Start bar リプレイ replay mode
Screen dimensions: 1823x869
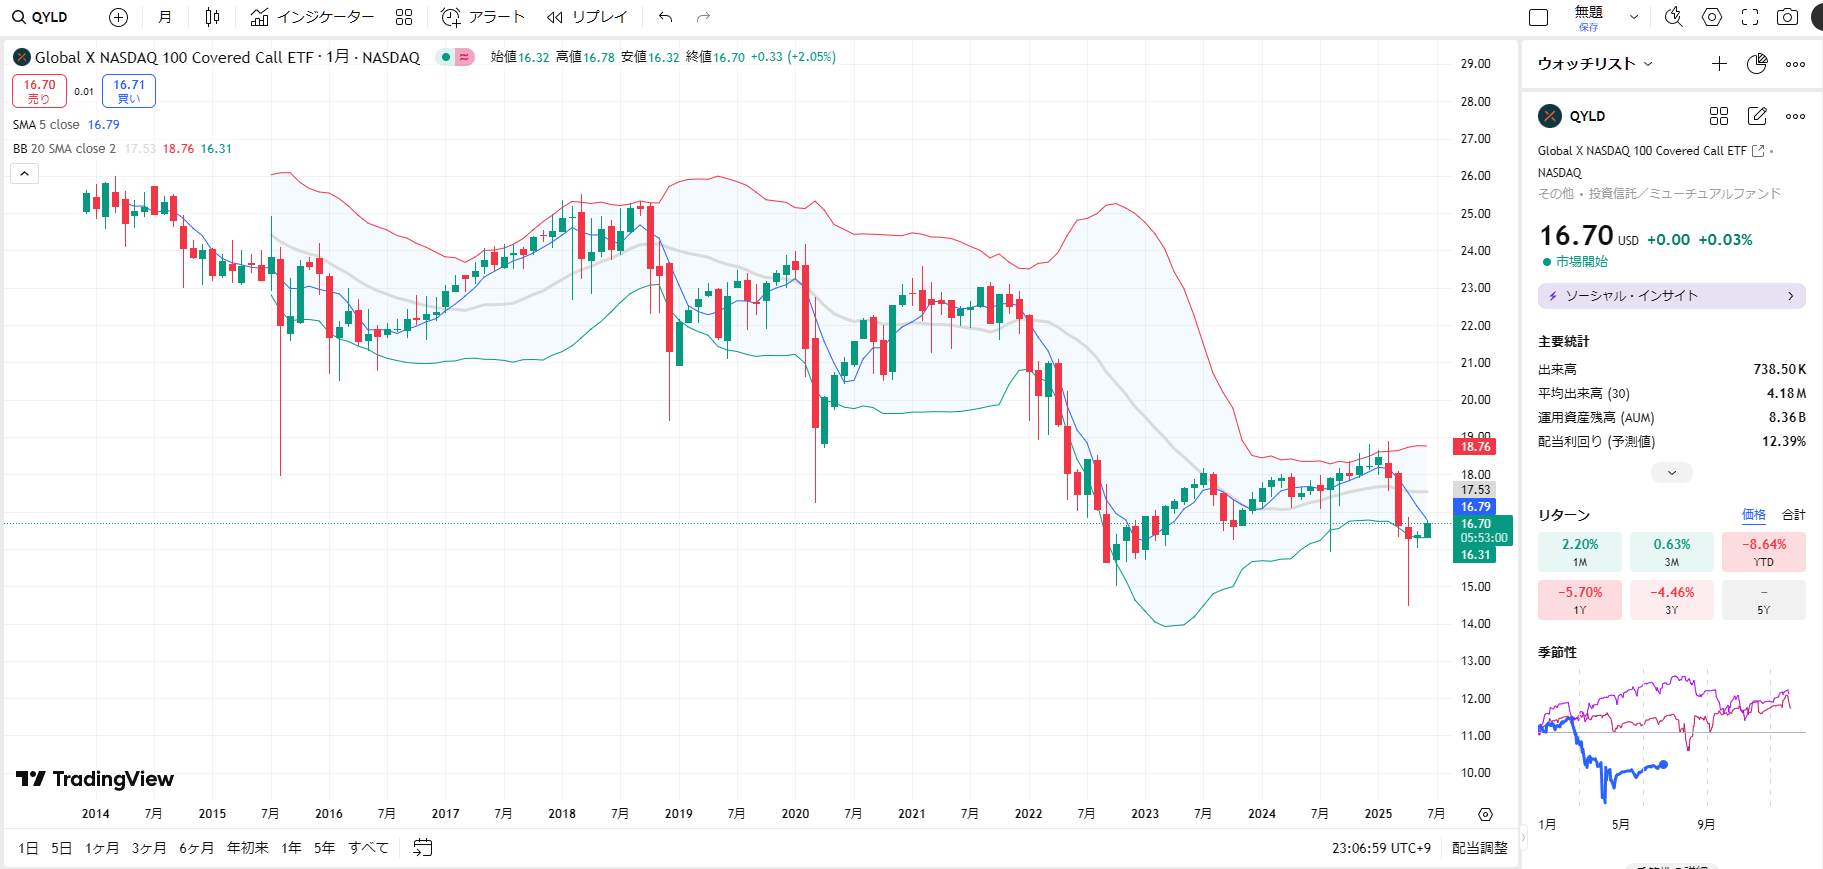tap(587, 17)
